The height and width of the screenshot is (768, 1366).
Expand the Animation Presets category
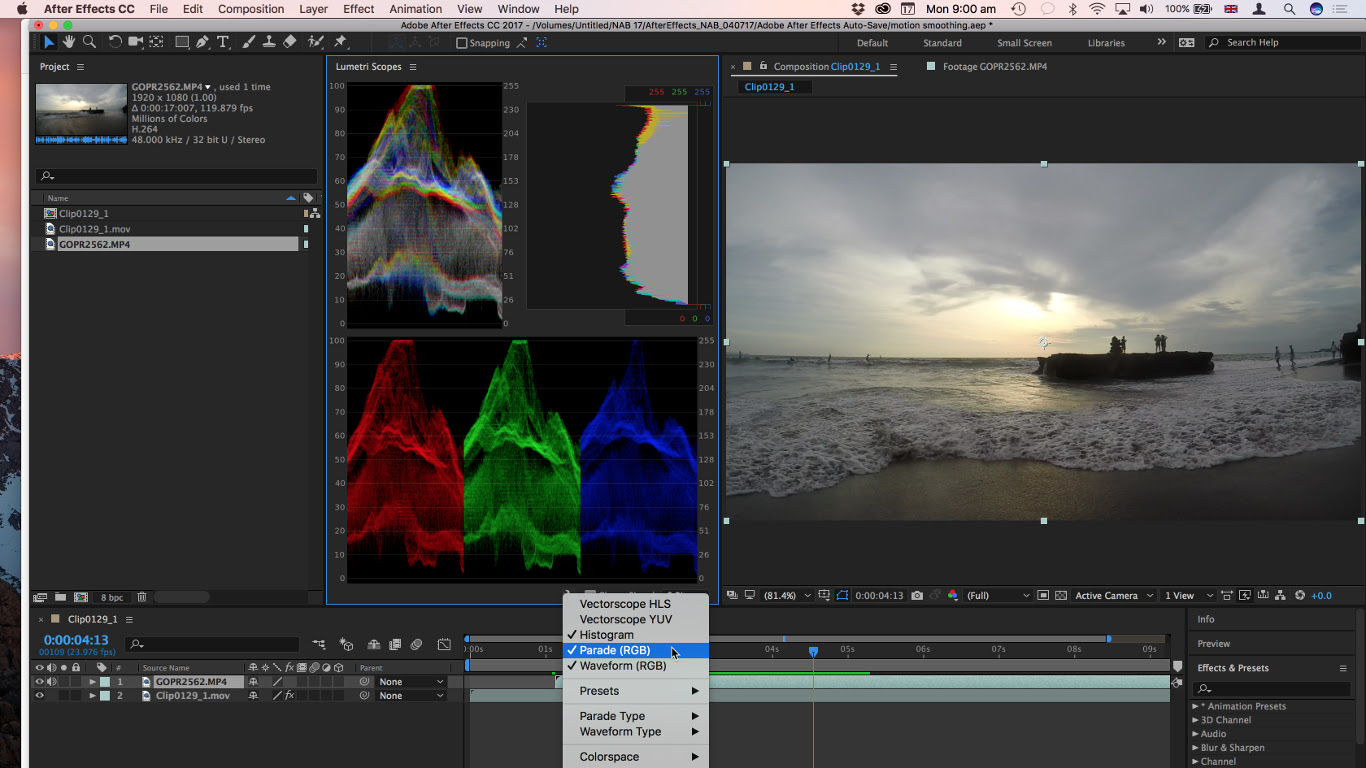pyautogui.click(x=1195, y=706)
